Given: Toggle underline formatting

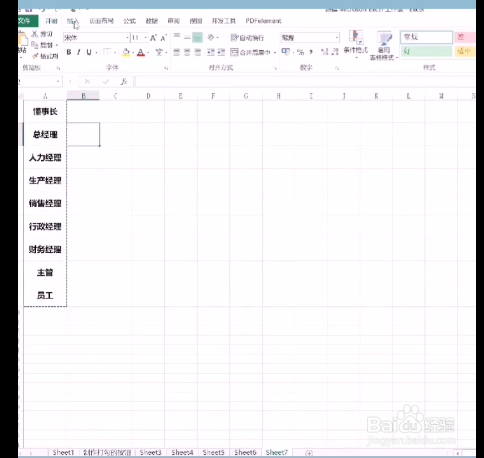Looking at the screenshot, I should click(x=89, y=52).
